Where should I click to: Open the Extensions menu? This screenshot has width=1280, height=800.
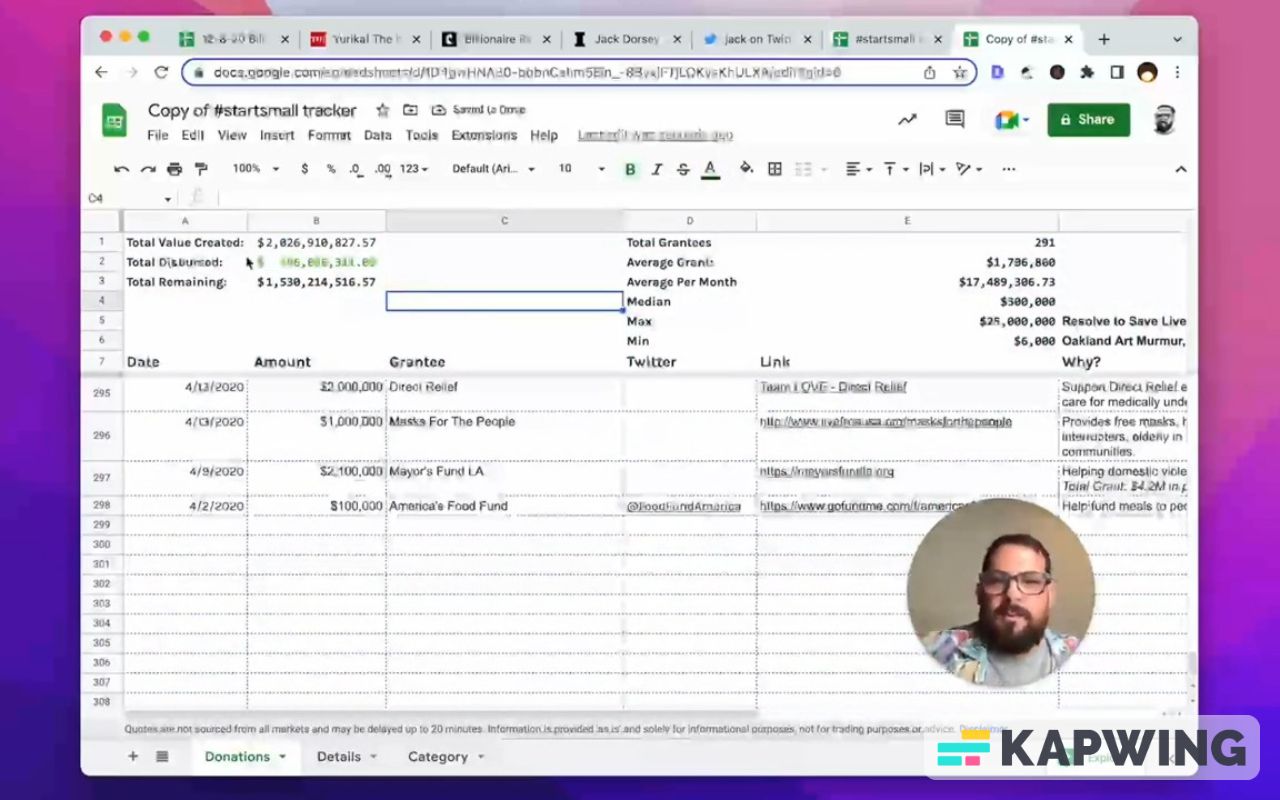[484, 135]
